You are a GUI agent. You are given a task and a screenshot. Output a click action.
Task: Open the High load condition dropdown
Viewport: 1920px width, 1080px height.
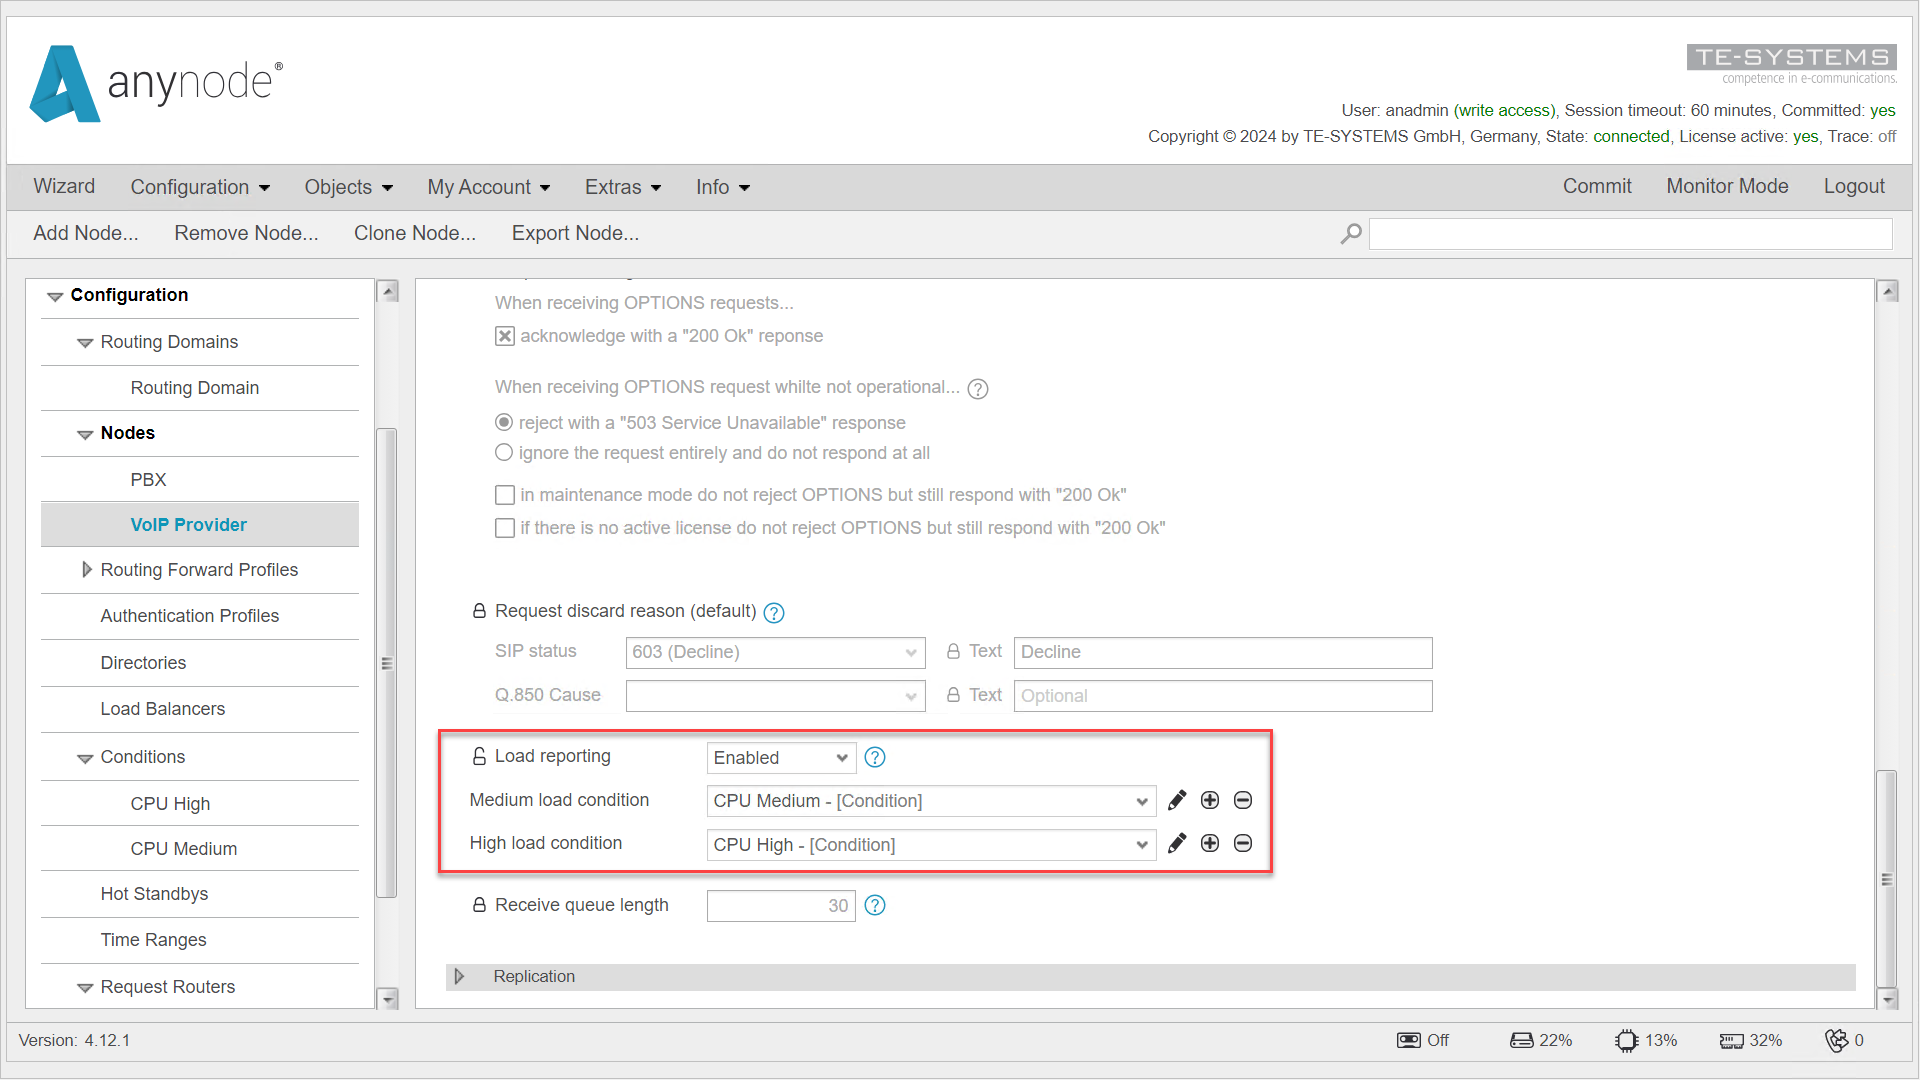click(931, 845)
